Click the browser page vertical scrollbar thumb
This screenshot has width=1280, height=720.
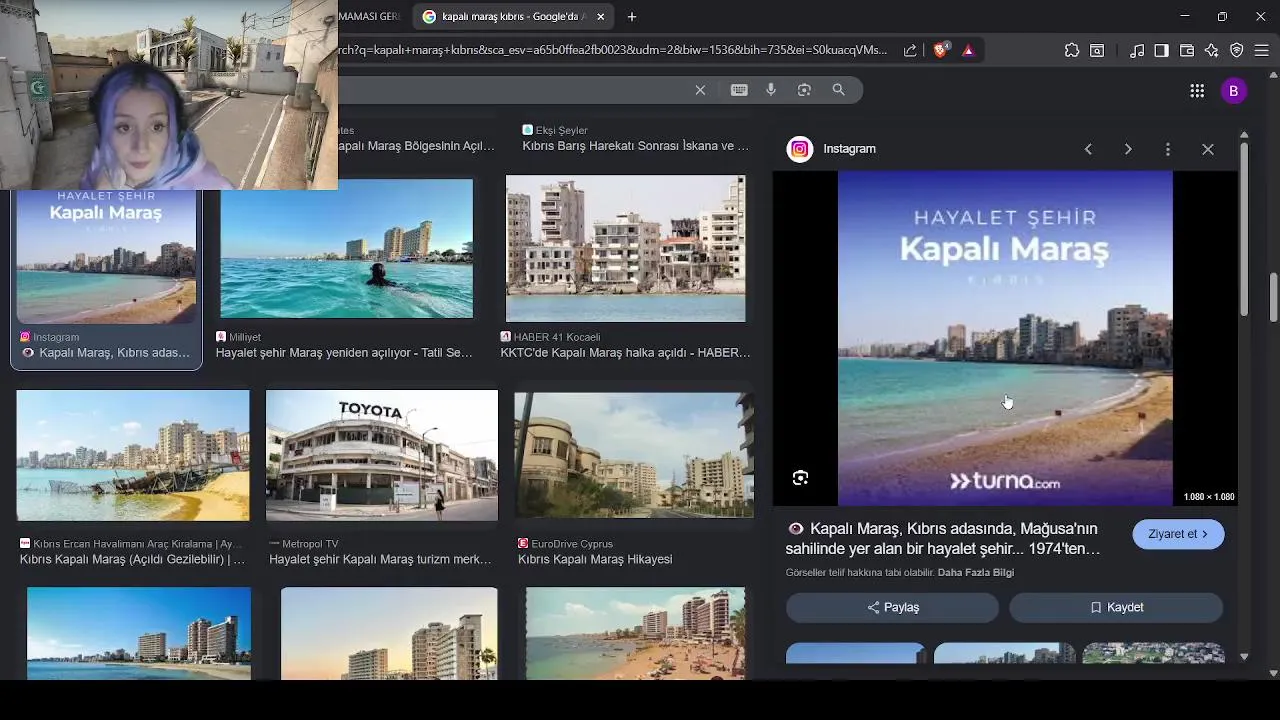pyautogui.click(x=1274, y=298)
